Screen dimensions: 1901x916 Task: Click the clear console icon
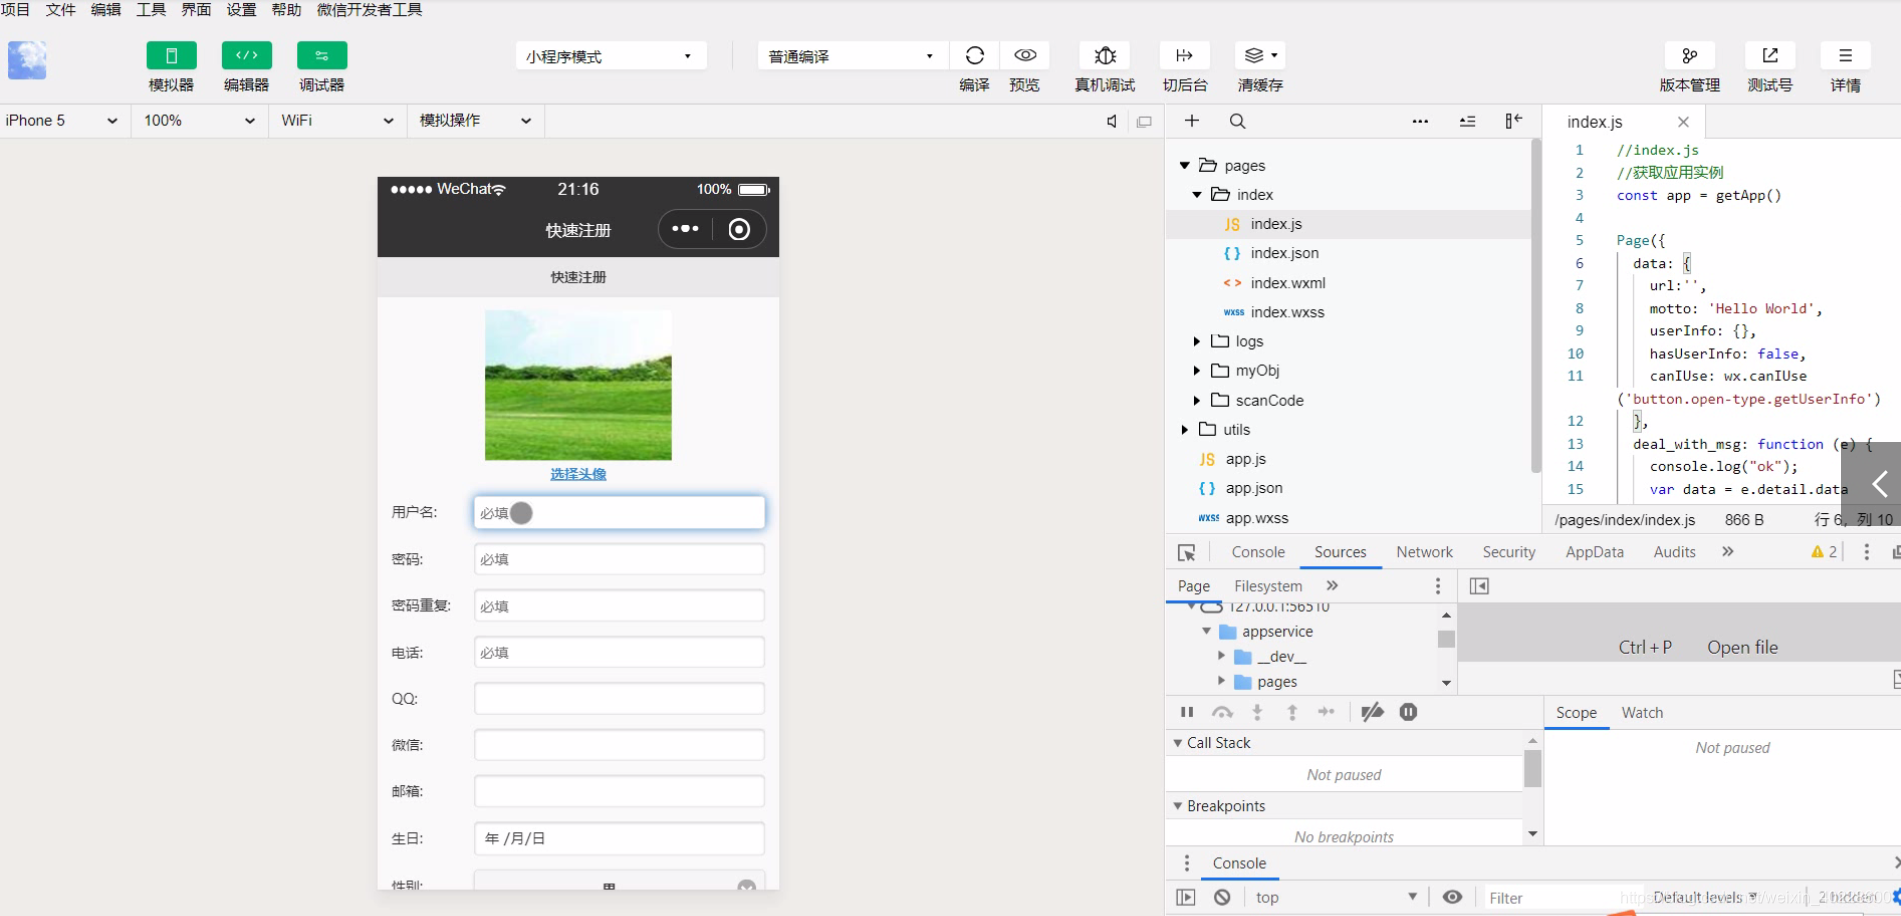[x=1222, y=897]
